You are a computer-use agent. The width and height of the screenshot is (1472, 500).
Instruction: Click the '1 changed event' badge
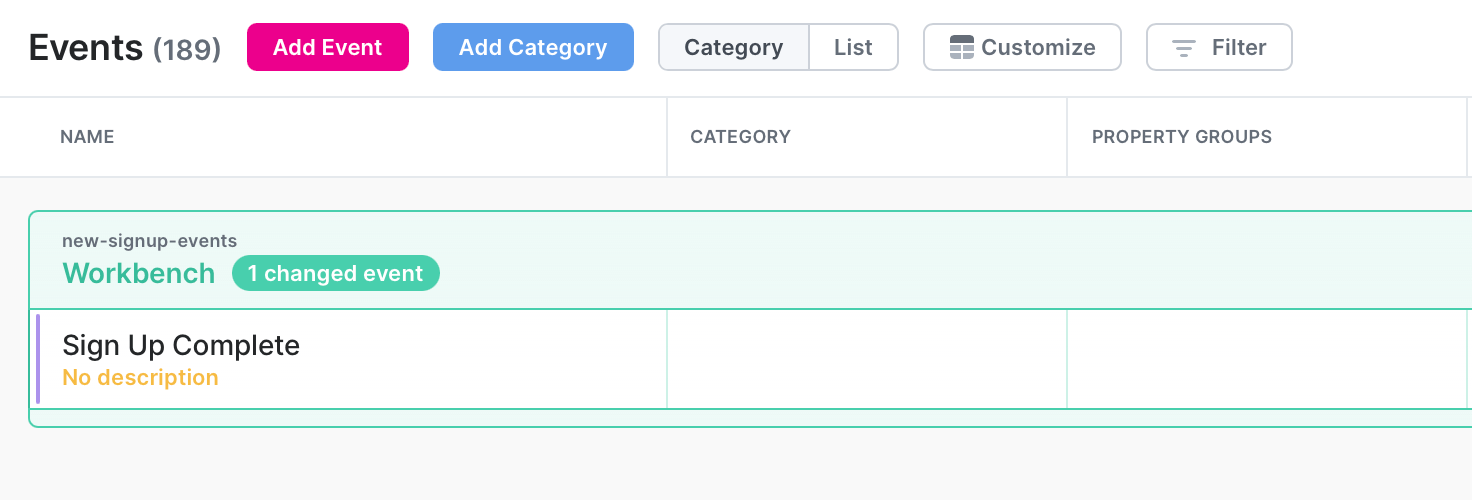pos(336,273)
